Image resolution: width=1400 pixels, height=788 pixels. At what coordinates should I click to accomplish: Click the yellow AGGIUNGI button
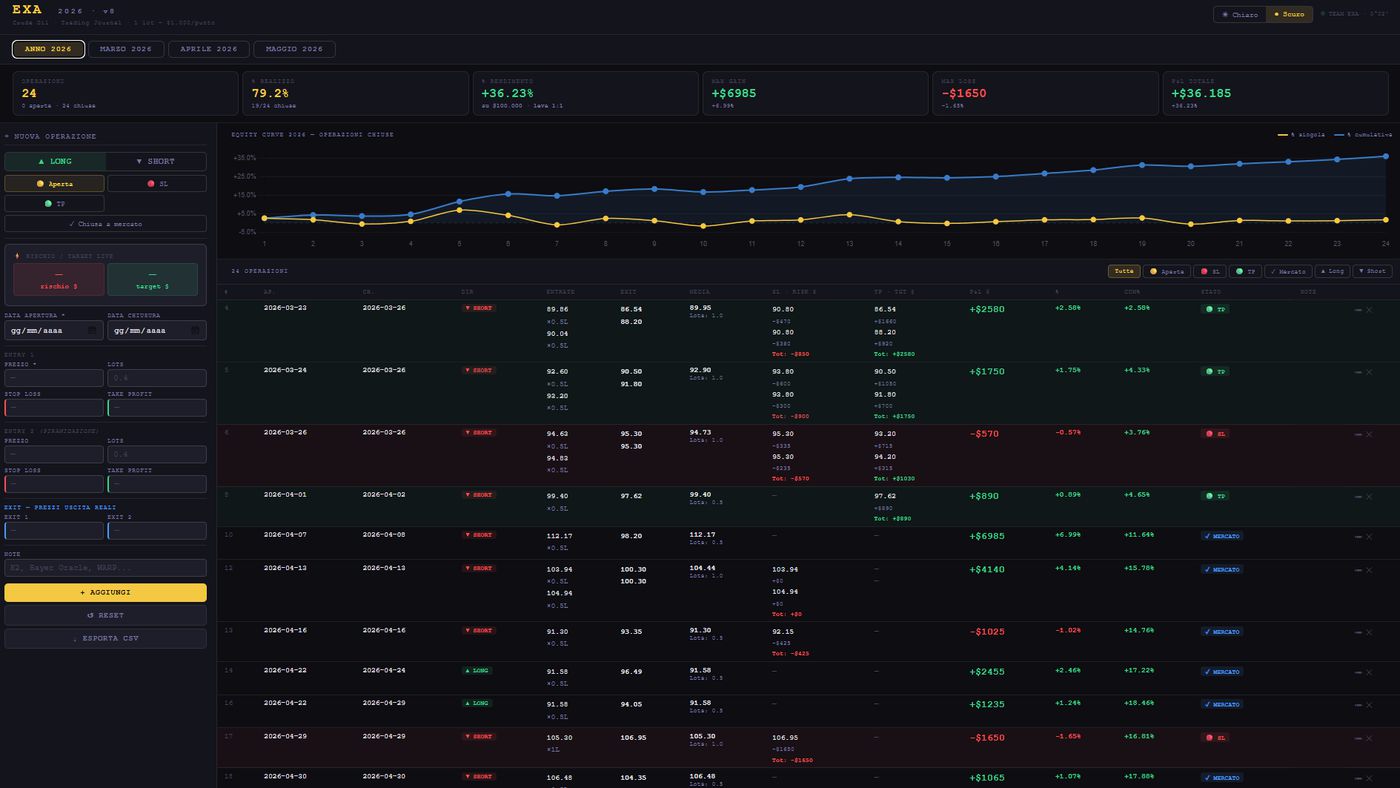coord(105,593)
